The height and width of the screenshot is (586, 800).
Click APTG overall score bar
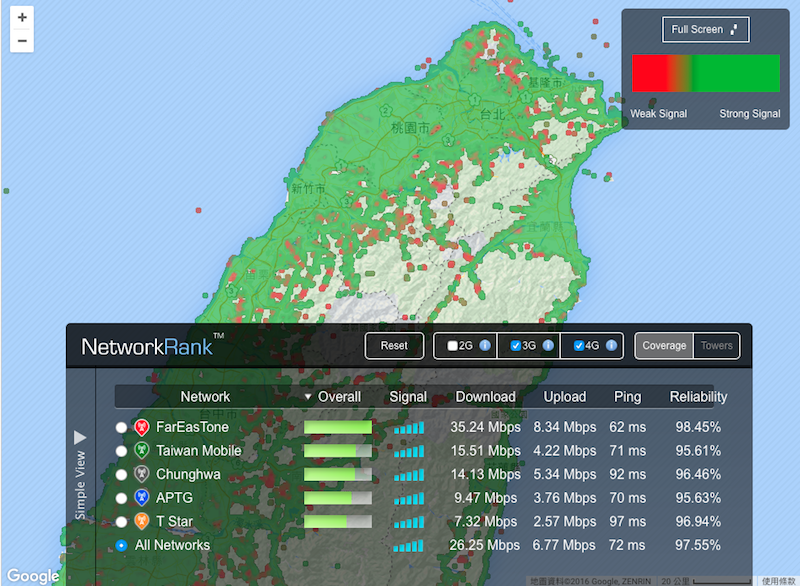click(338, 498)
